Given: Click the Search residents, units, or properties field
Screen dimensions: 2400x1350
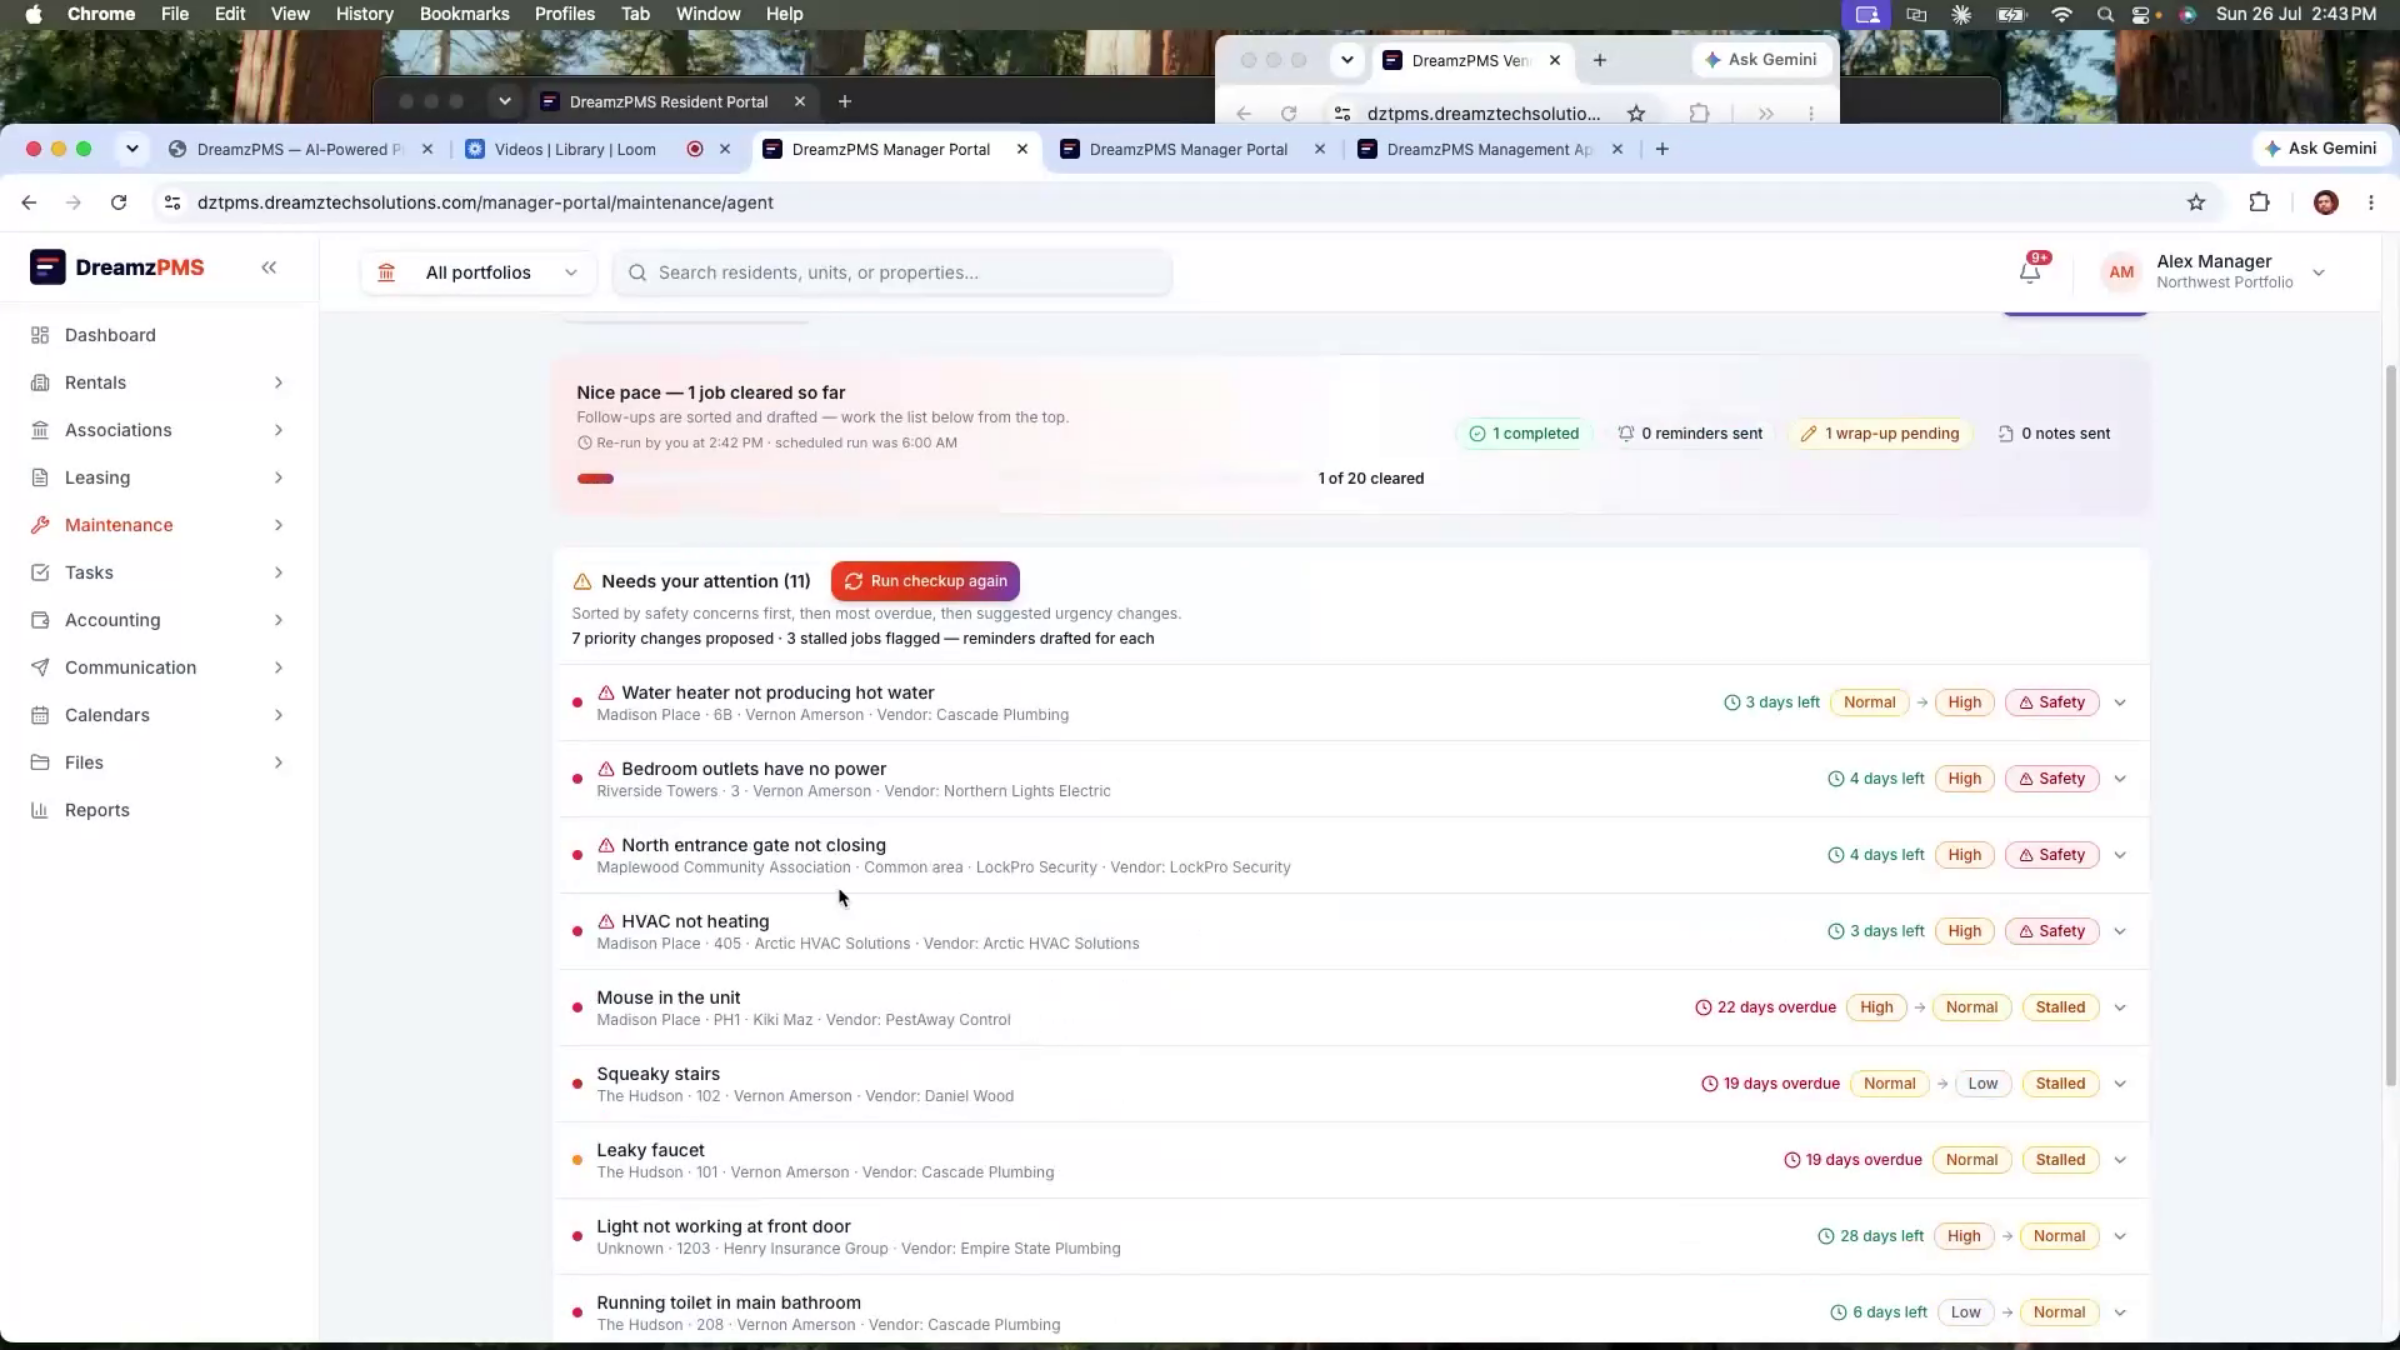Looking at the screenshot, I should [x=892, y=272].
